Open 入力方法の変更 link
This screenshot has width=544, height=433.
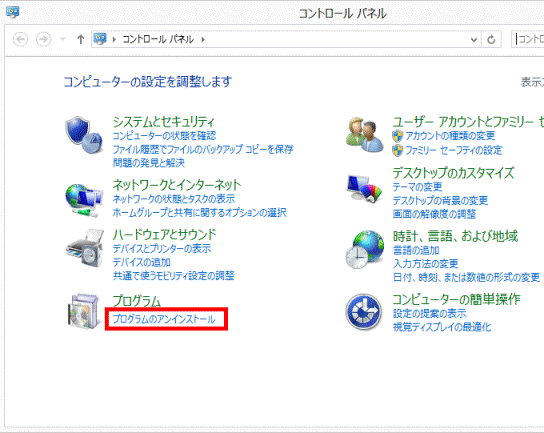click(425, 264)
